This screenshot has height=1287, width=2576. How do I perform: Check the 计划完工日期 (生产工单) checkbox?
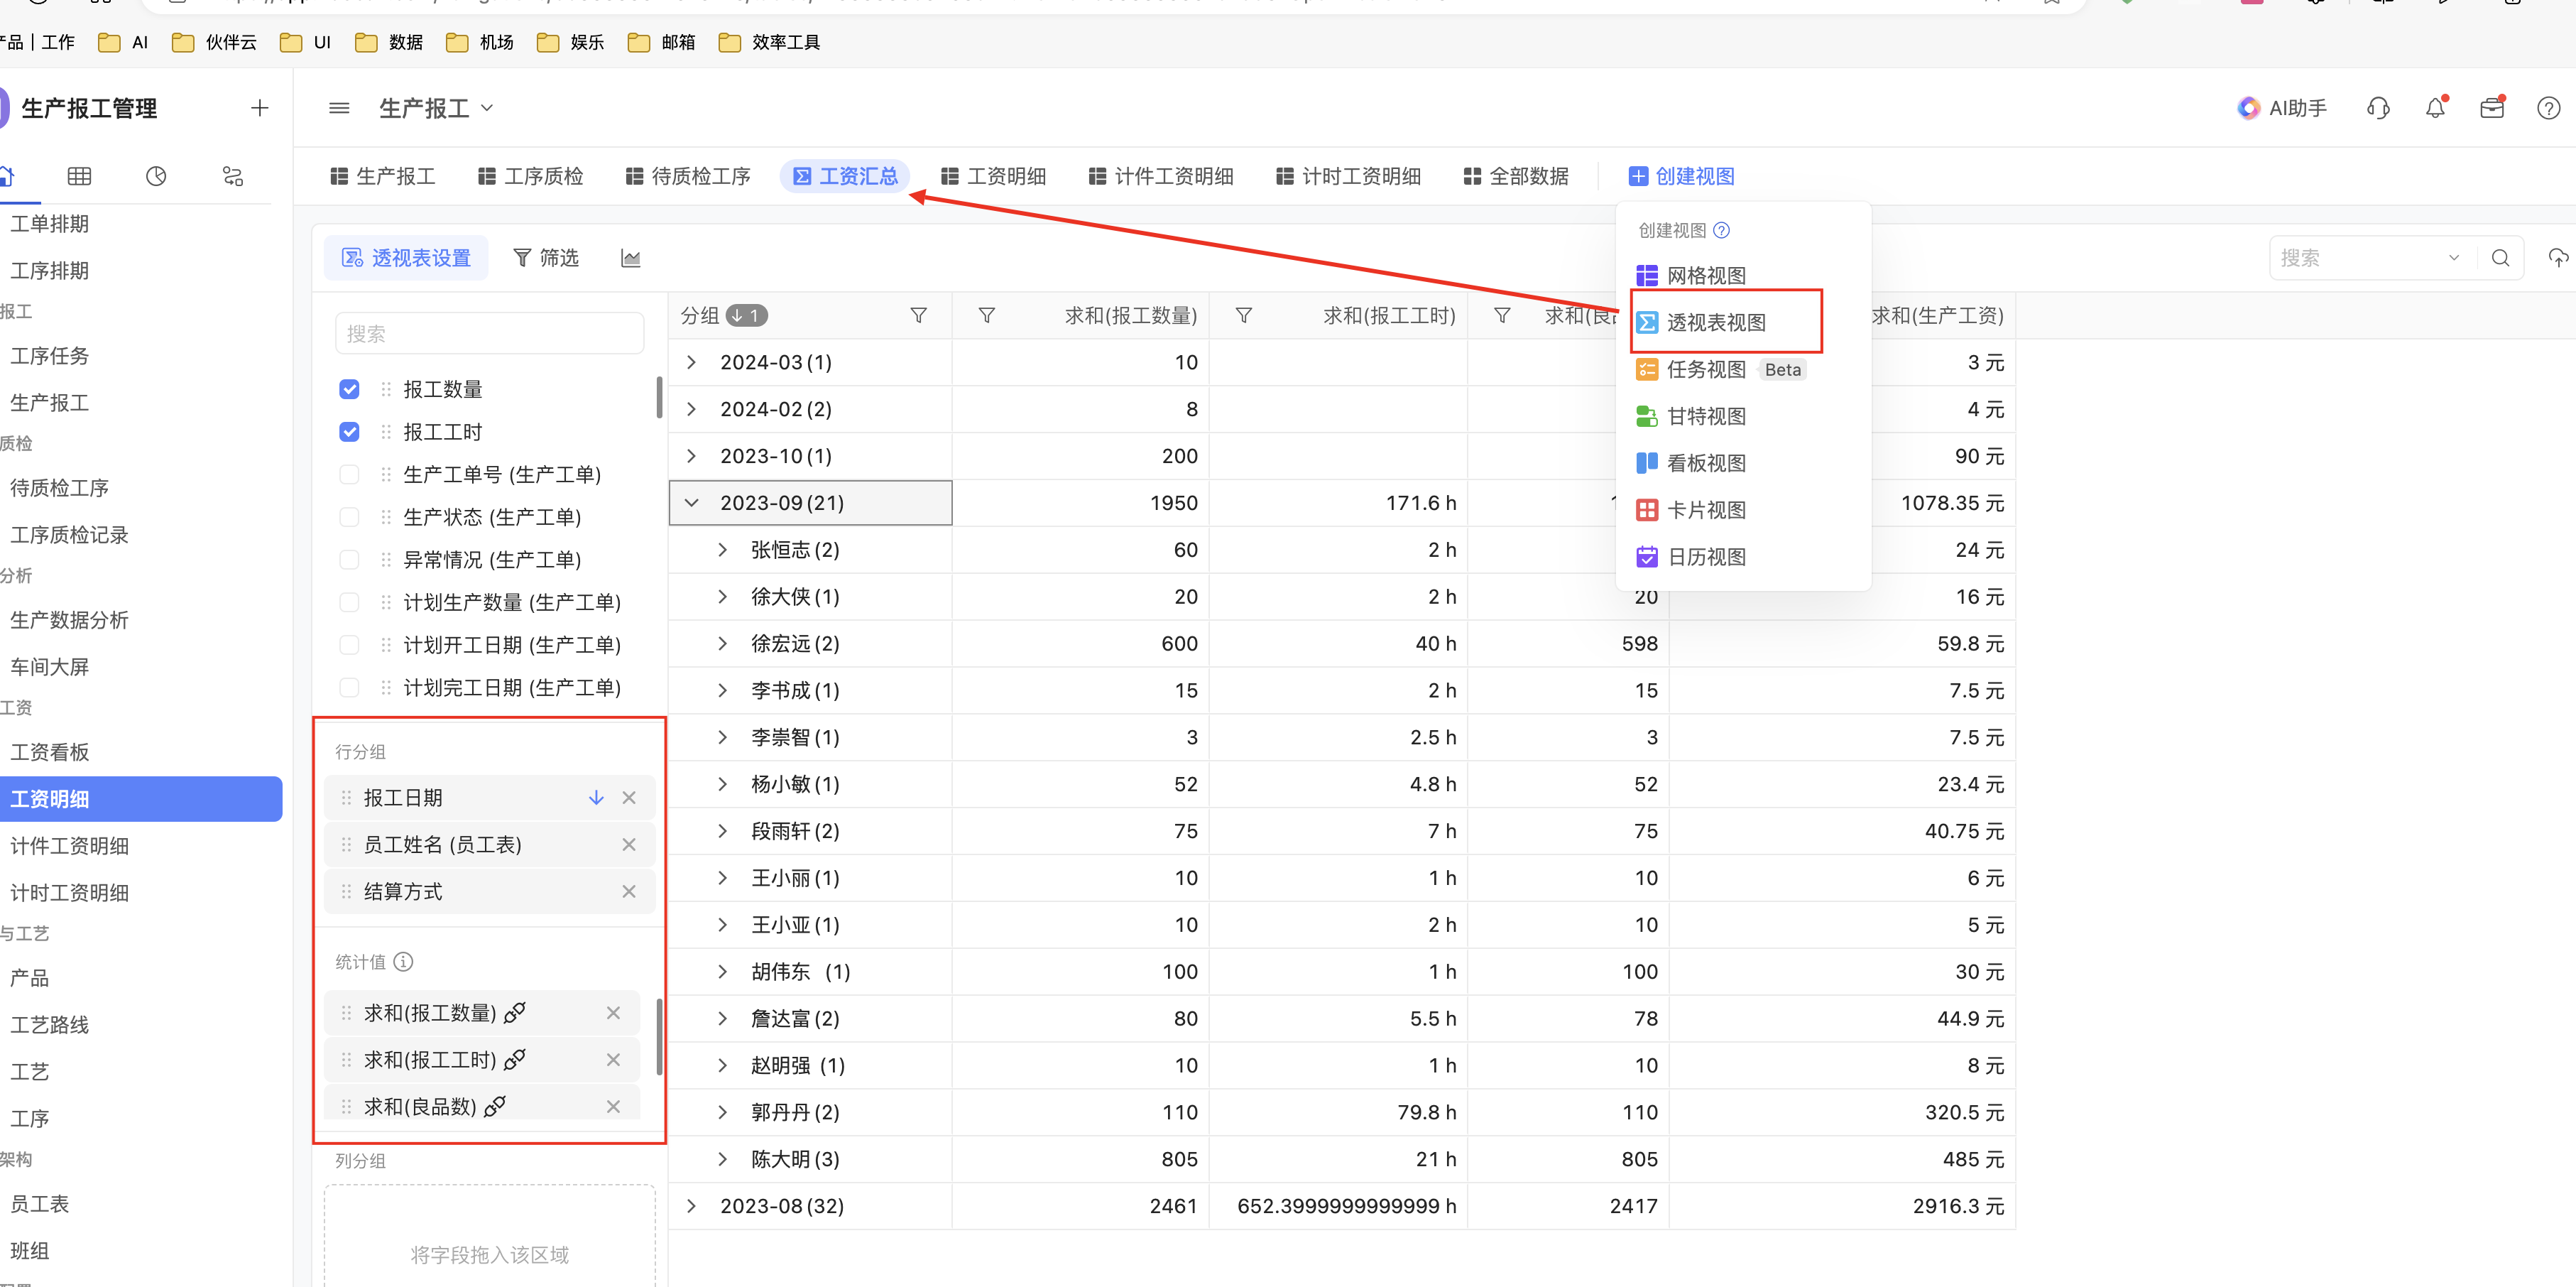point(349,688)
